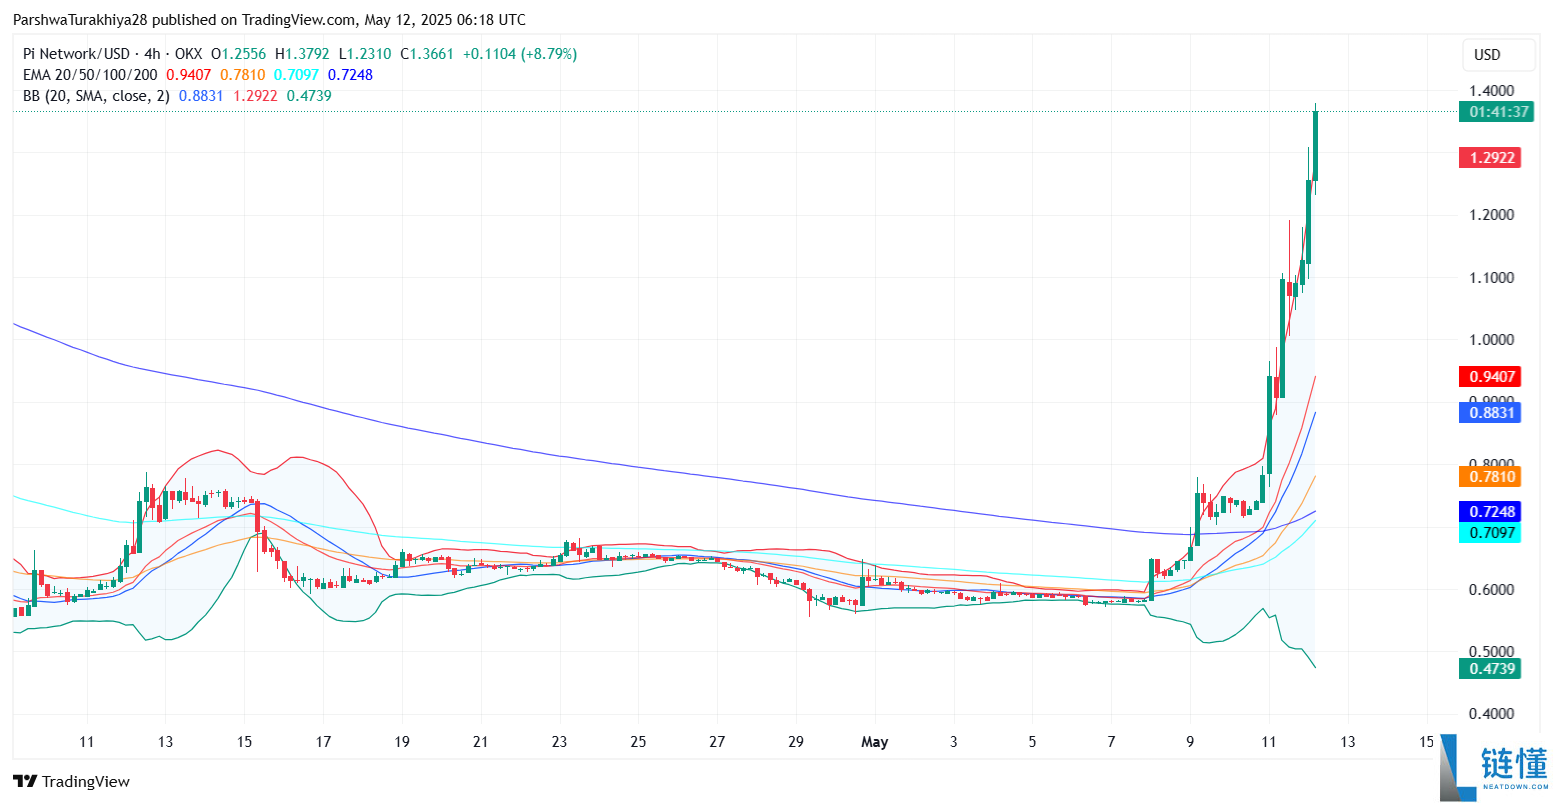Click the orange 0.7810 price axis tag
The image size is (1553, 803).
click(1490, 476)
